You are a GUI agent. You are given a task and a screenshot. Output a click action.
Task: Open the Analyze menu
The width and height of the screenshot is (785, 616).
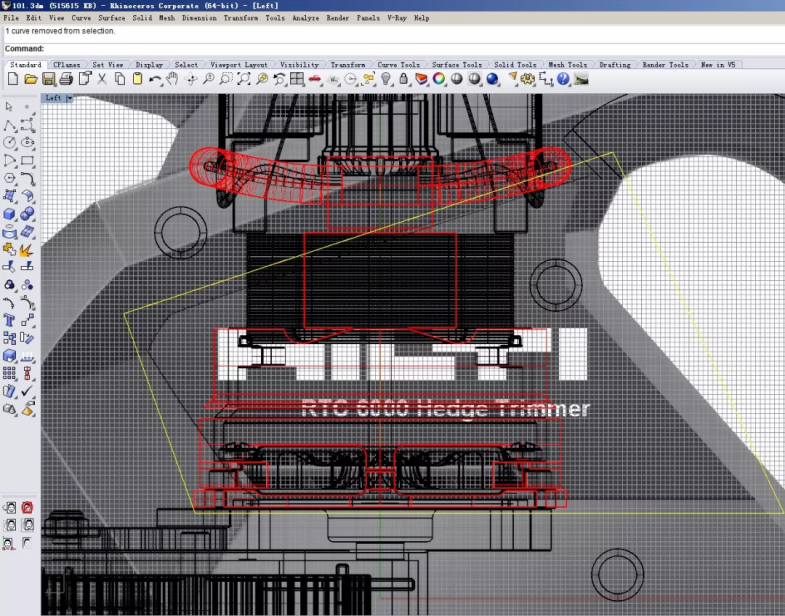coord(303,18)
